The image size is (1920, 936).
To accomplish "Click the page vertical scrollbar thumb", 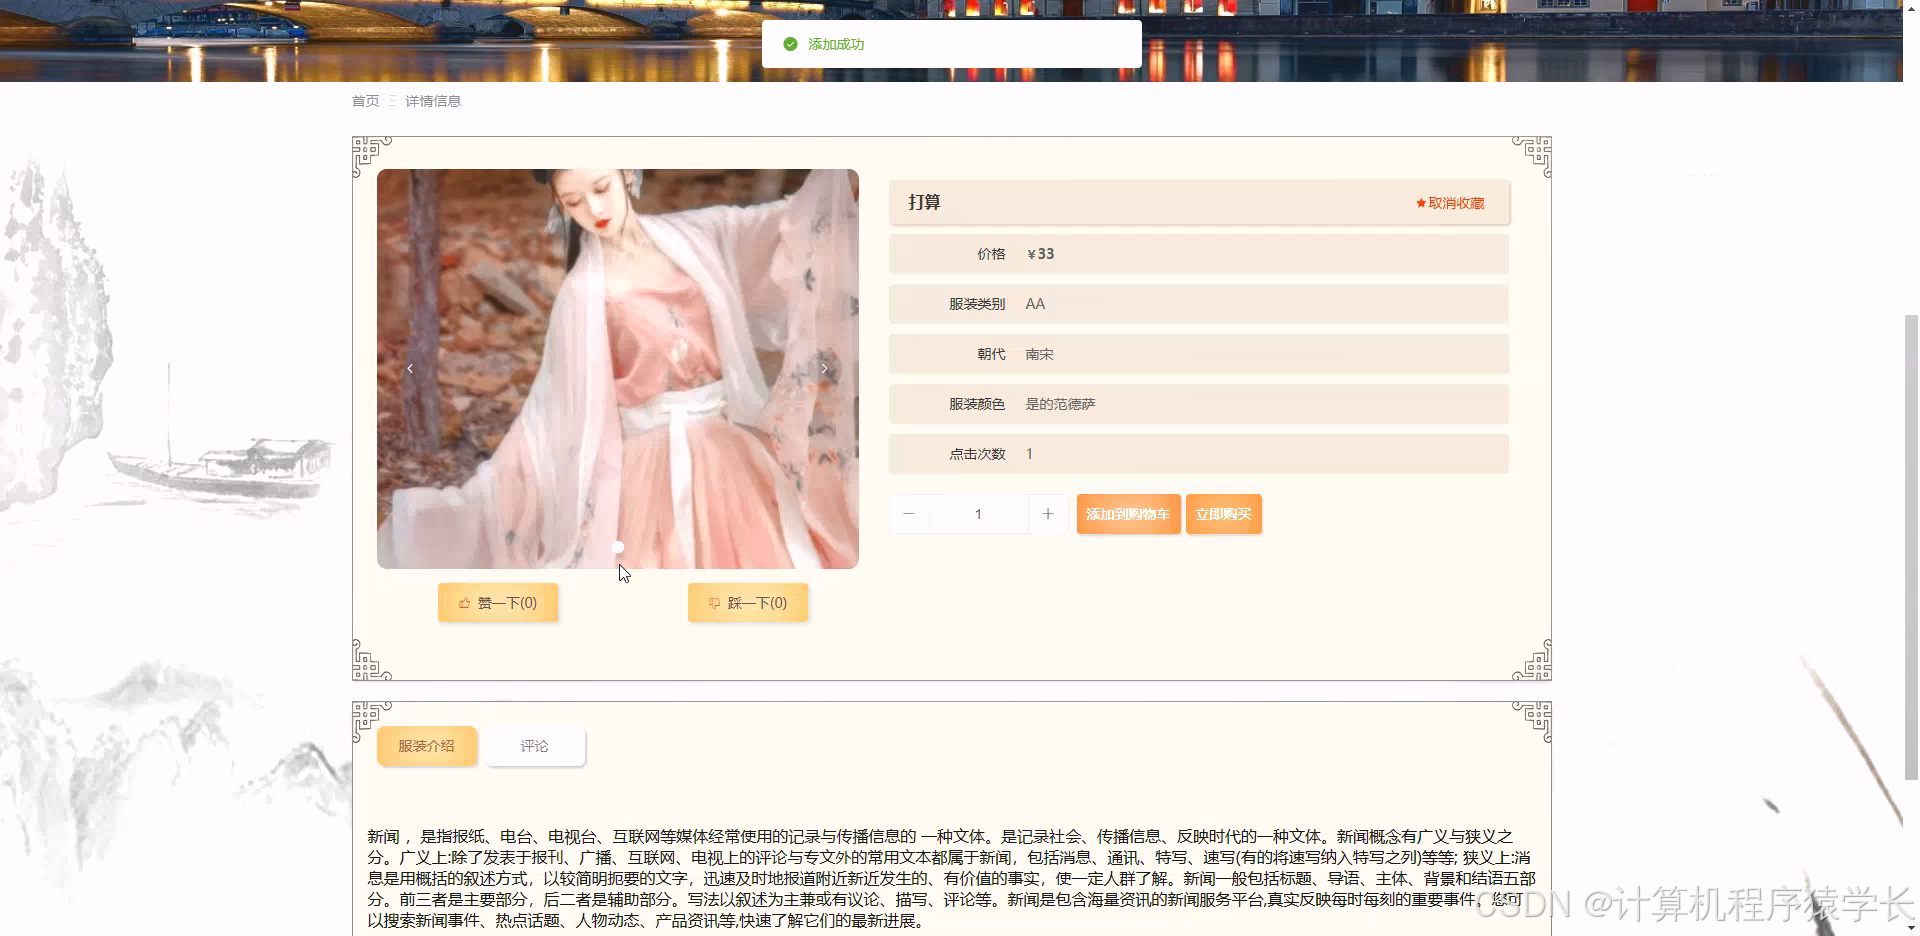I will 1911,547.
